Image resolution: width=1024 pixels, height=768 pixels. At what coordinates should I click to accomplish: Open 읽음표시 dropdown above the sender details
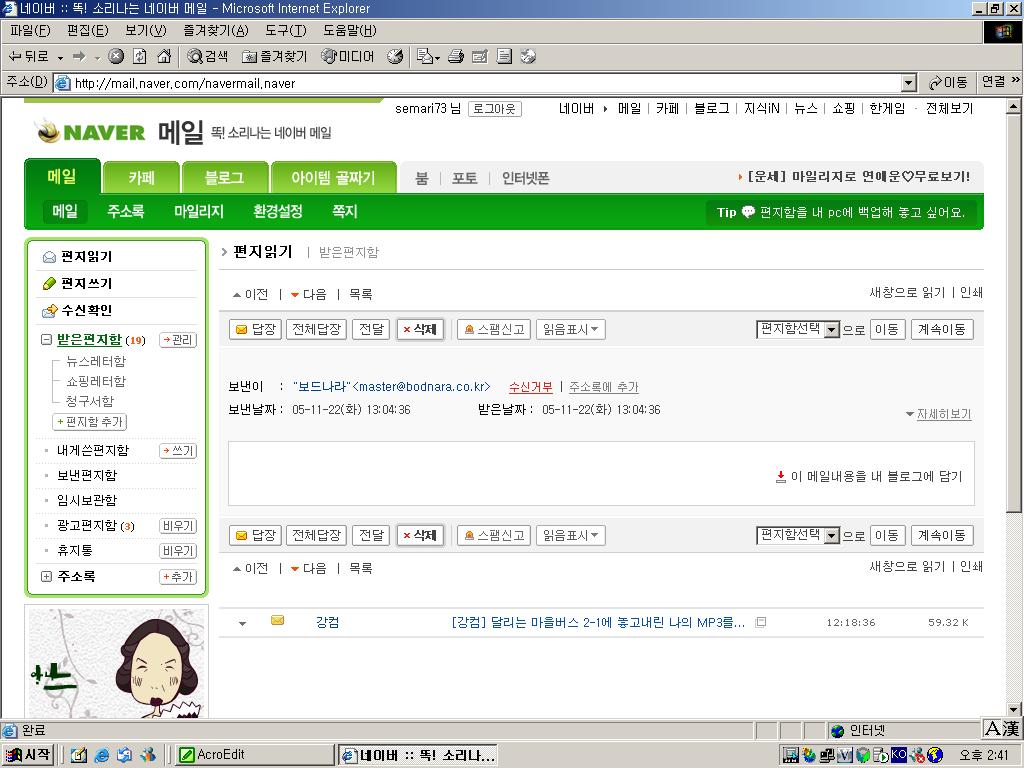[571, 329]
